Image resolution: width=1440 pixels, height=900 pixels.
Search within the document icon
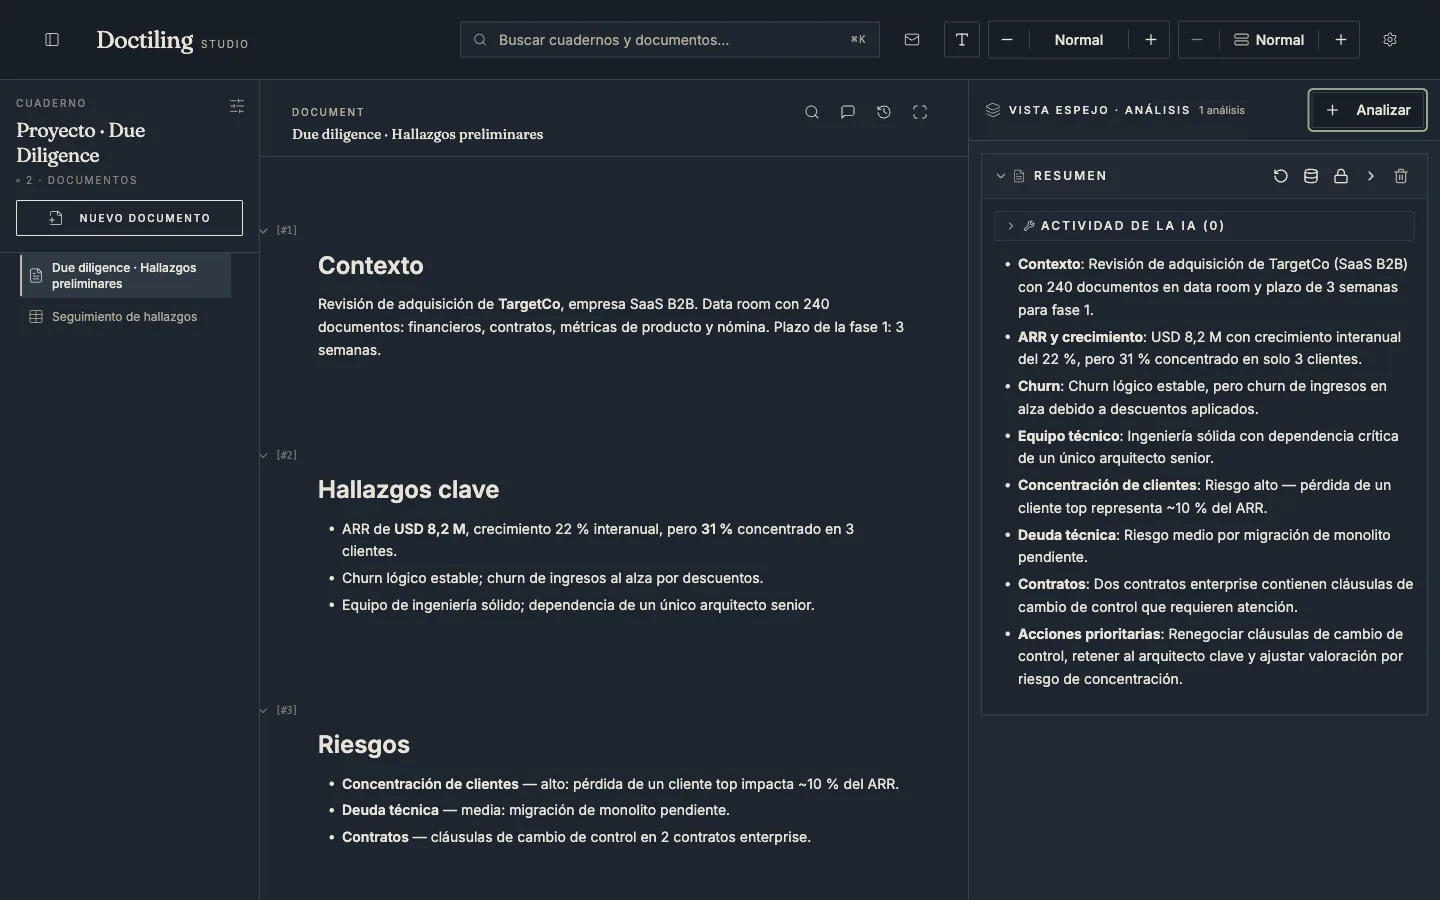(x=812, y=112)
